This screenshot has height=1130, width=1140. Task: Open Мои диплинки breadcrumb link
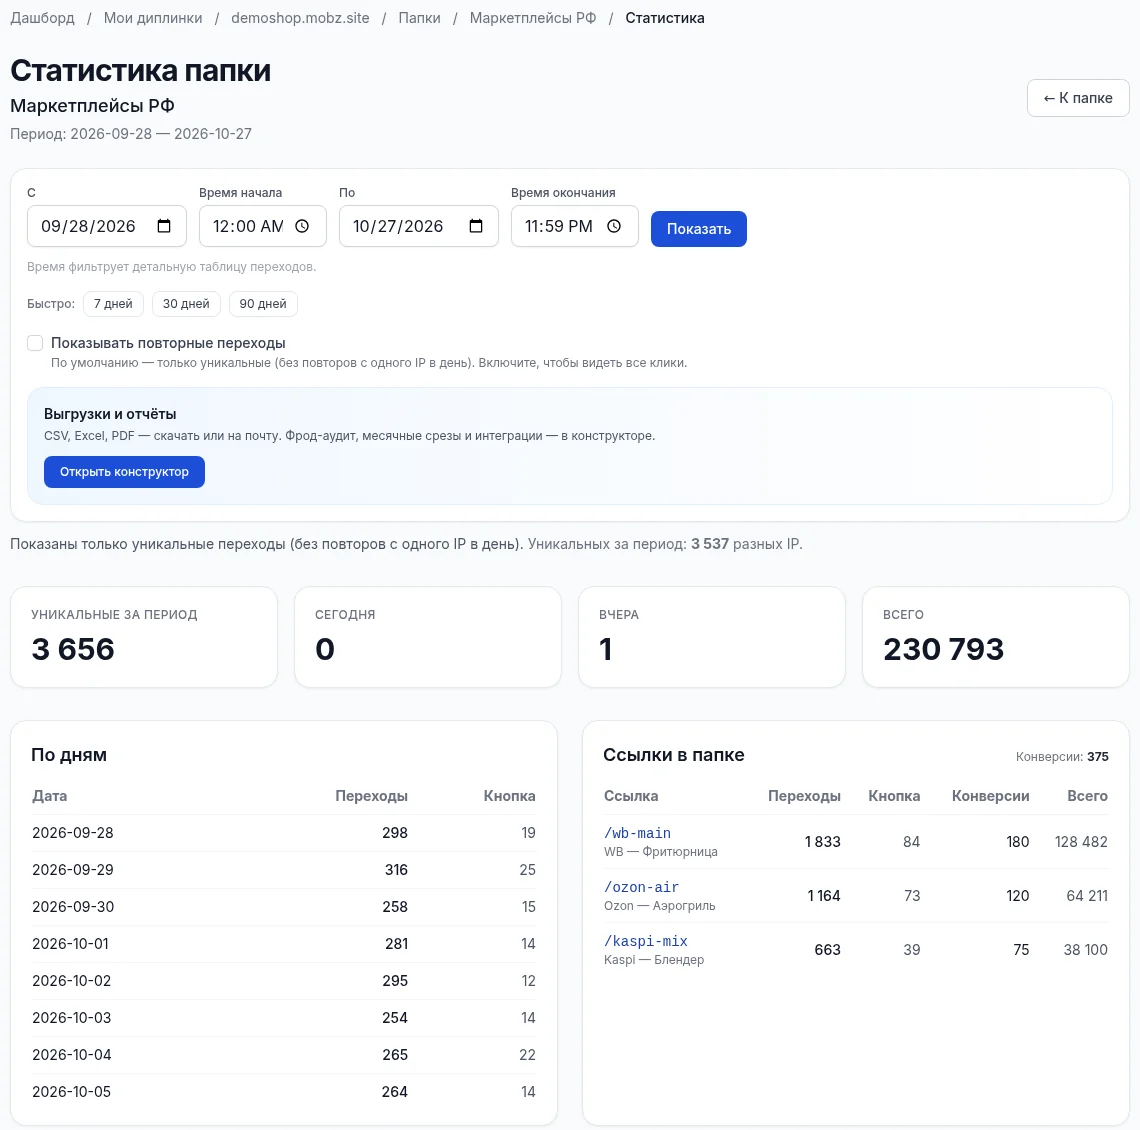pos(153,18)
